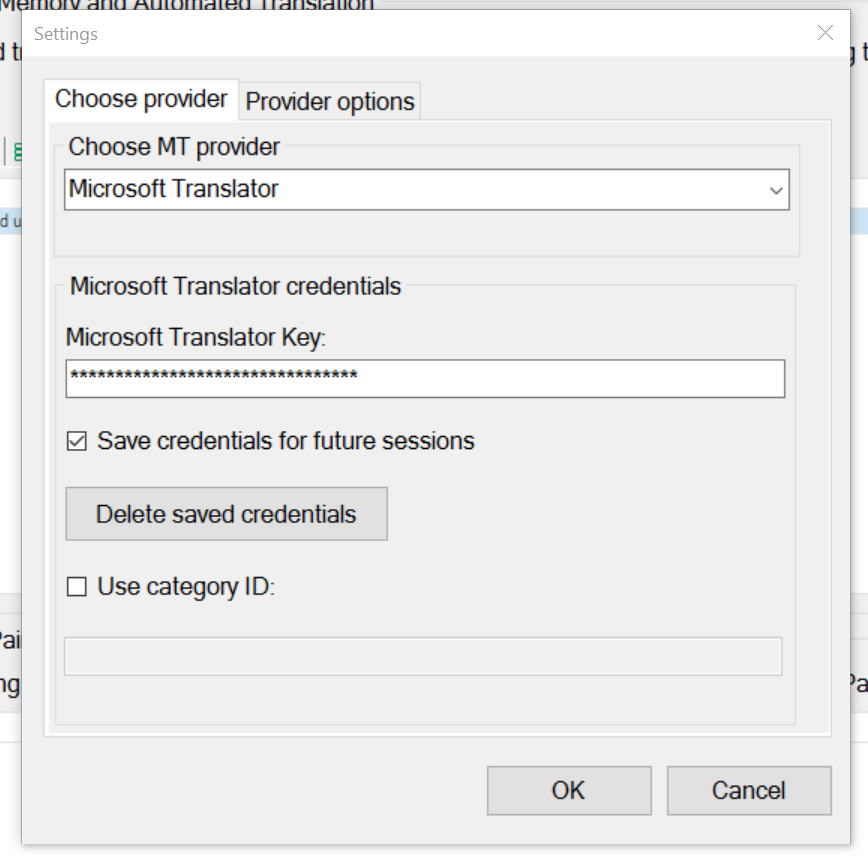The width and height of the screenshot is (868, 858).
Task: Click the chevron arrow of the provider dropdown
Action: point(776,190)
